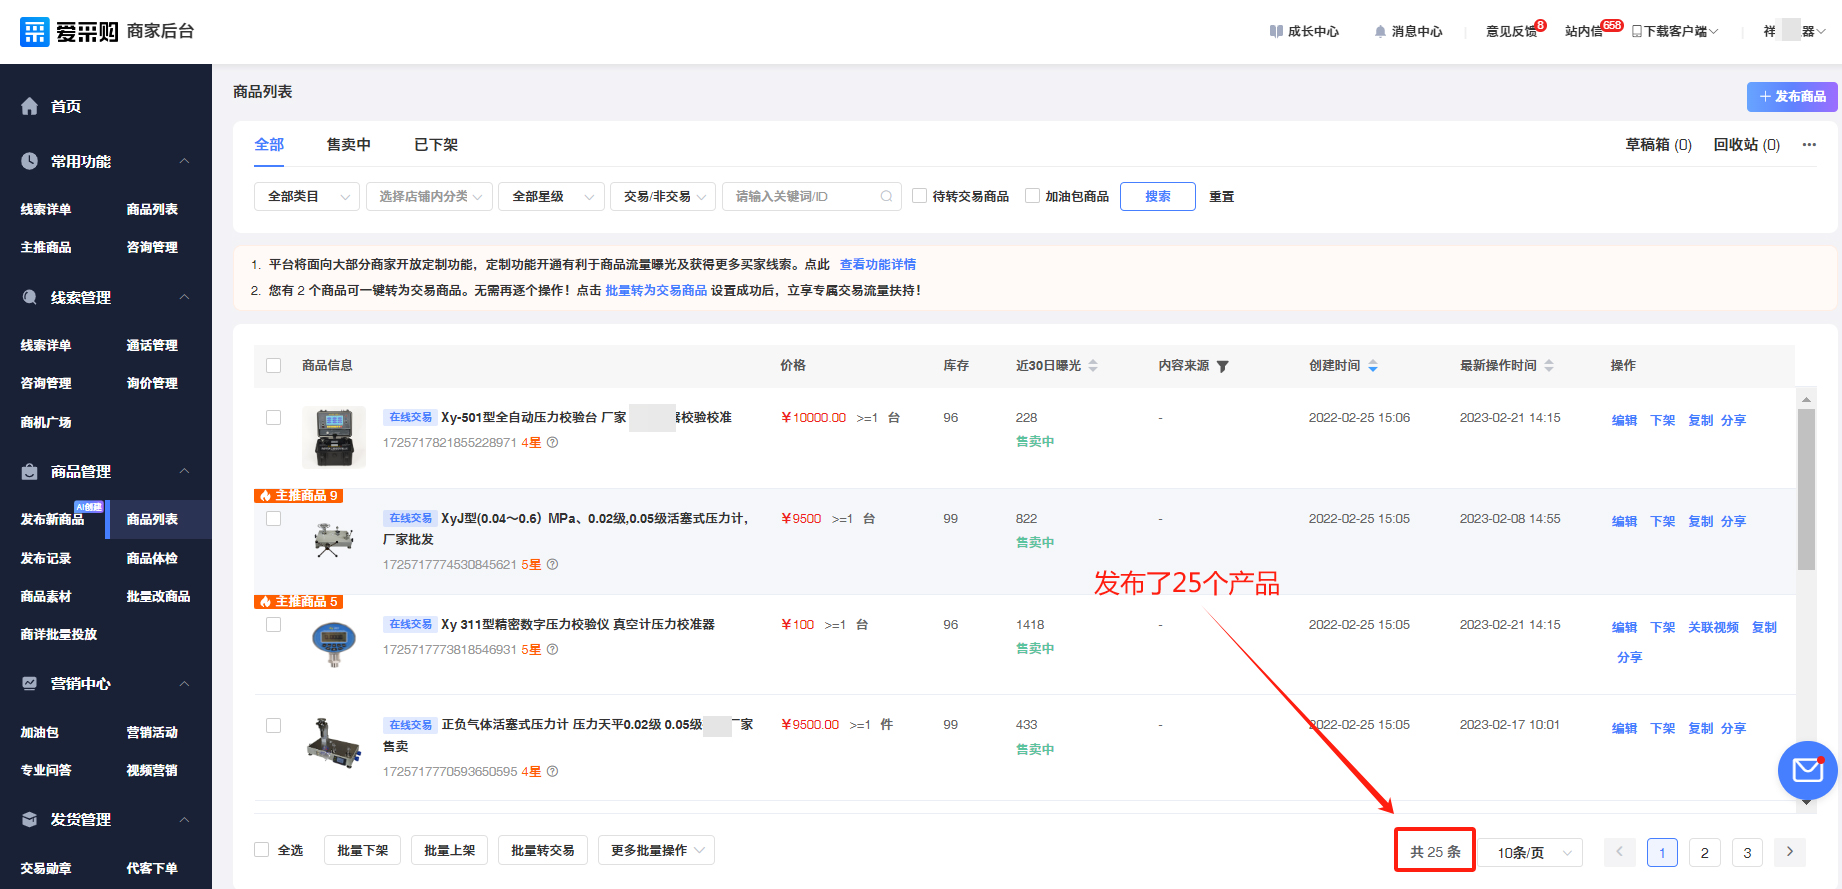Click the star rating help icon for Xy-501
The height and width of the screenshot is (889, 1842).
click(552, 443)
